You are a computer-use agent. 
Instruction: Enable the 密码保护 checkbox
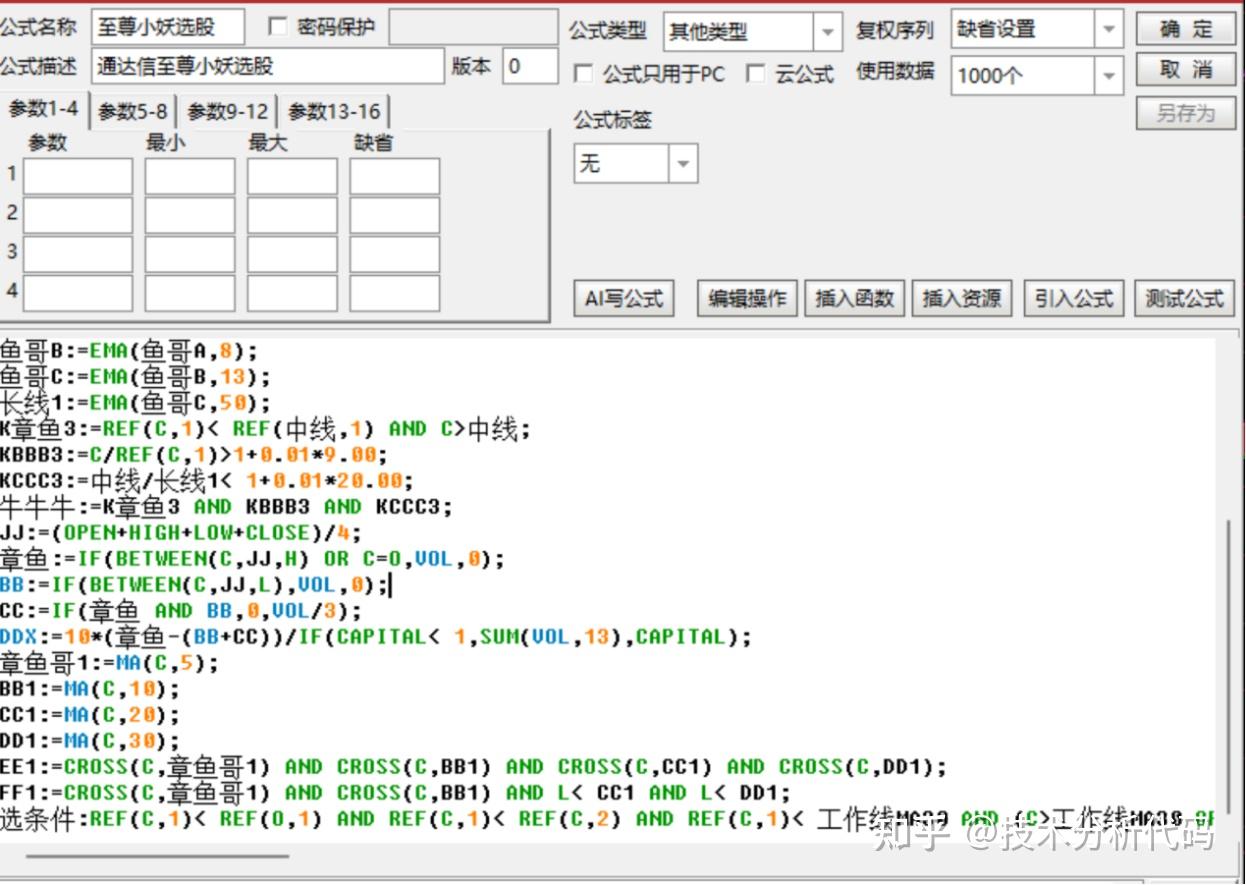(278, 27)
